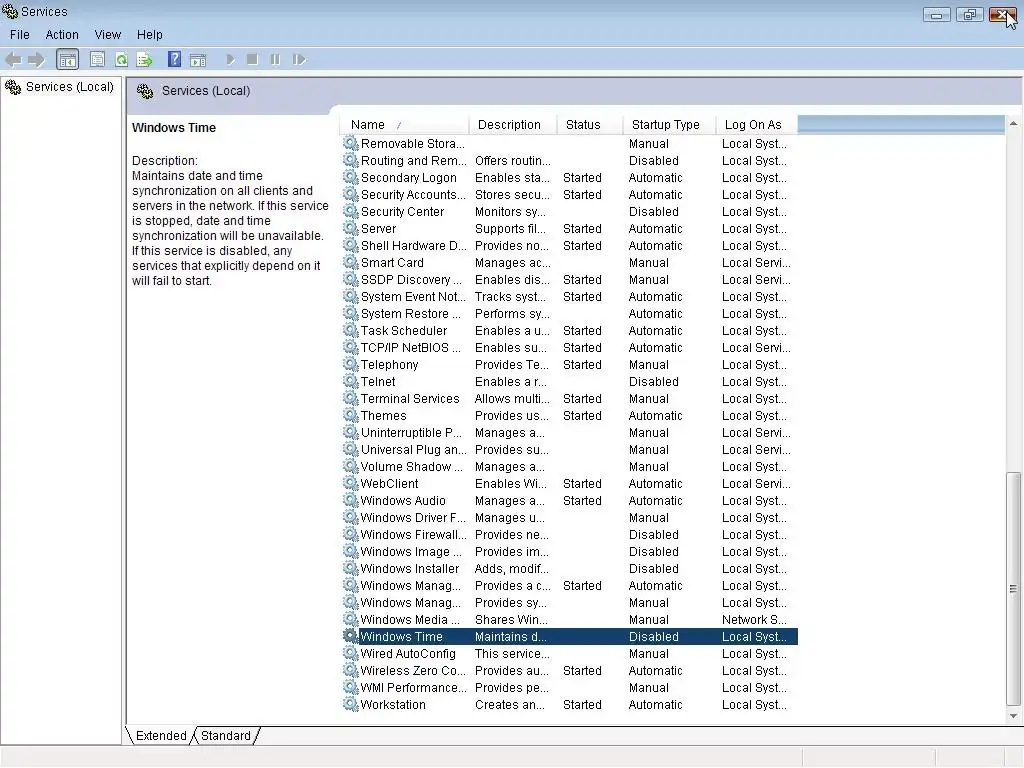Select the Windows Media service
The width and height of the screenshot is (1024, 768).
(x=569, y=620)
